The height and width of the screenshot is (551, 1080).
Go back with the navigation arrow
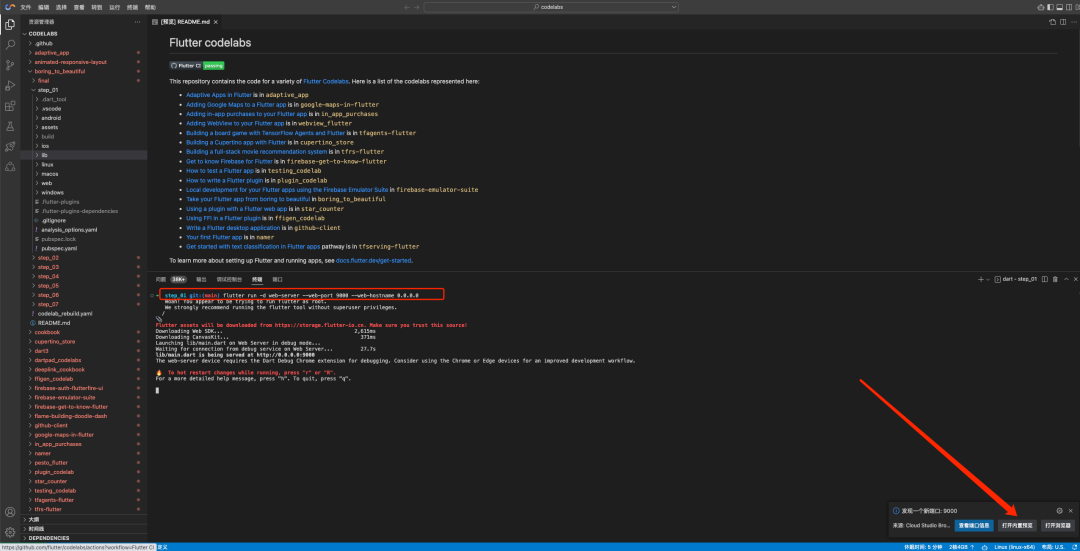407,7
